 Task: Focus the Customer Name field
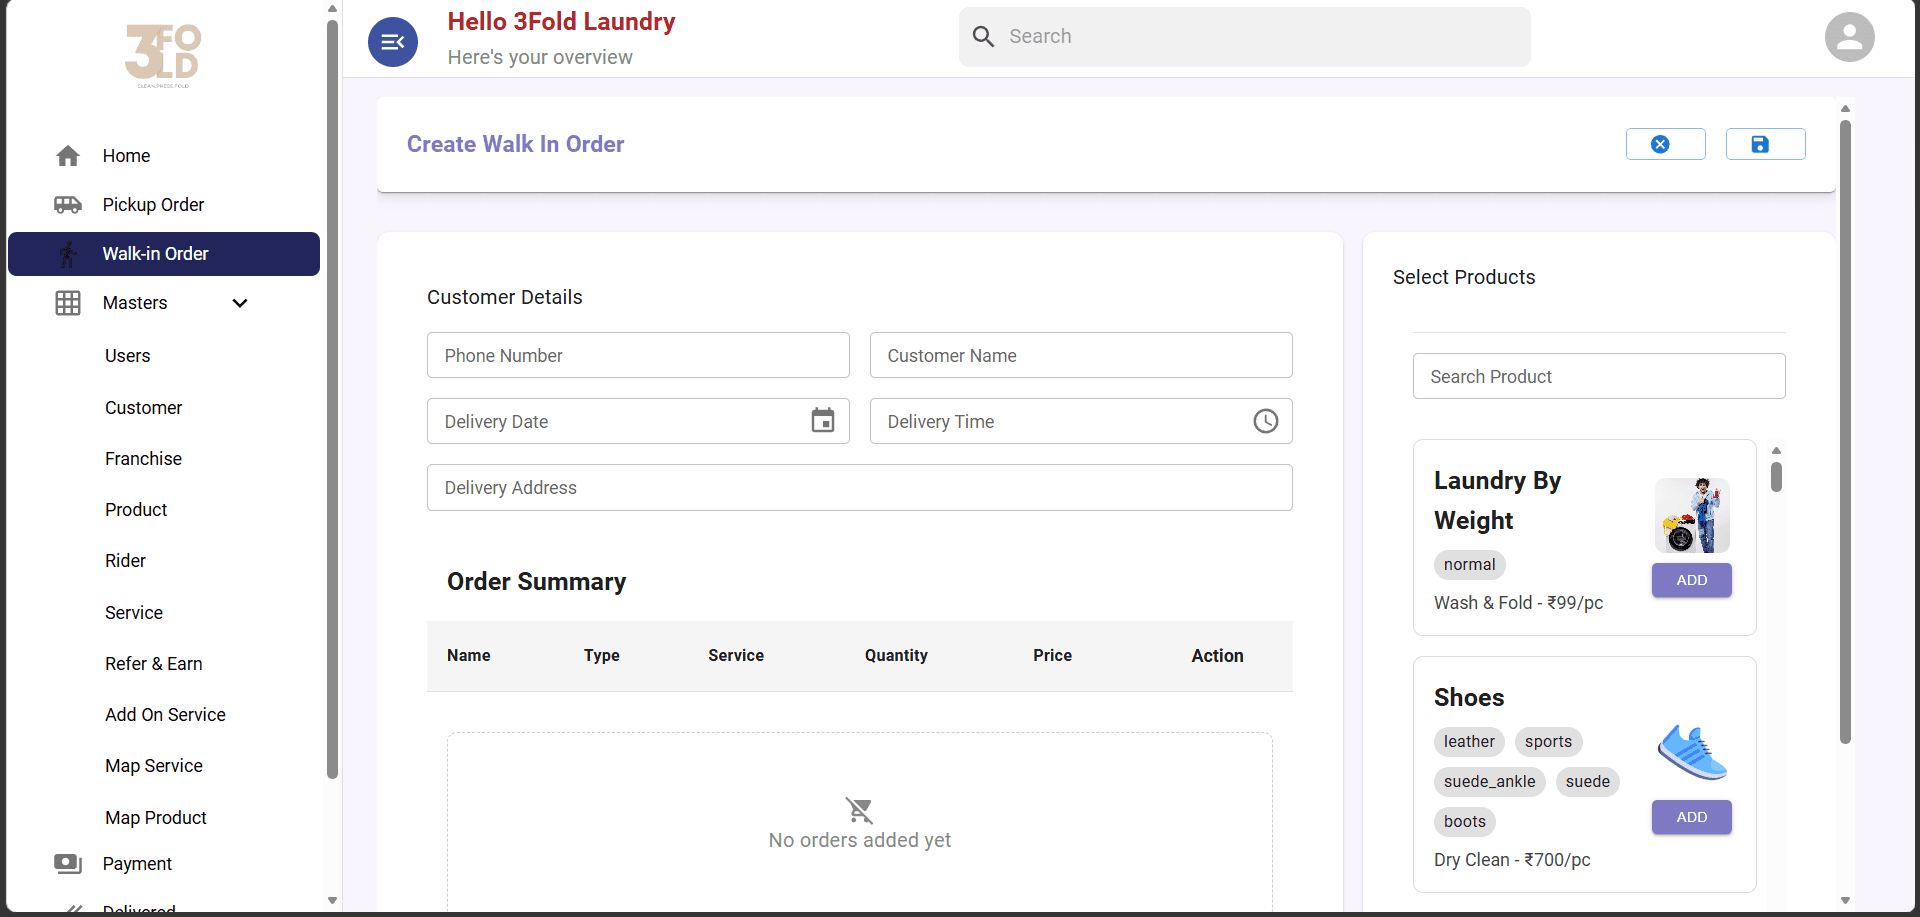(1081, 355)
